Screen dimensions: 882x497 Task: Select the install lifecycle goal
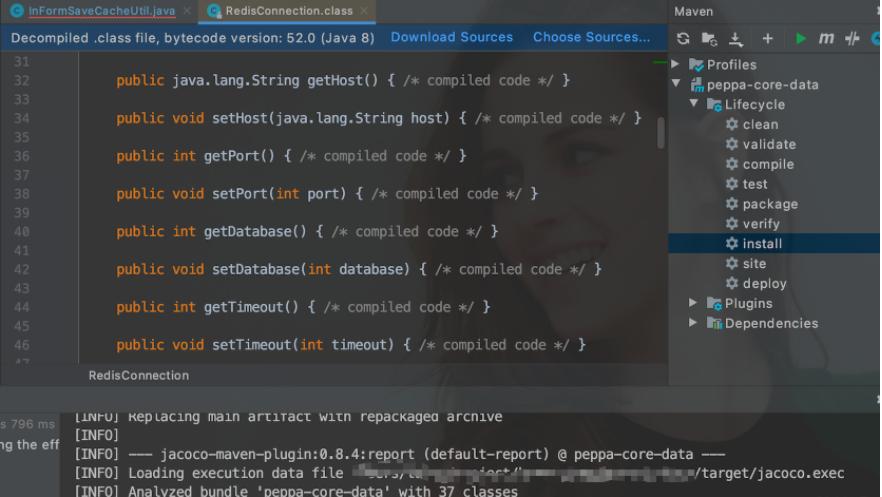click(762, 244)
